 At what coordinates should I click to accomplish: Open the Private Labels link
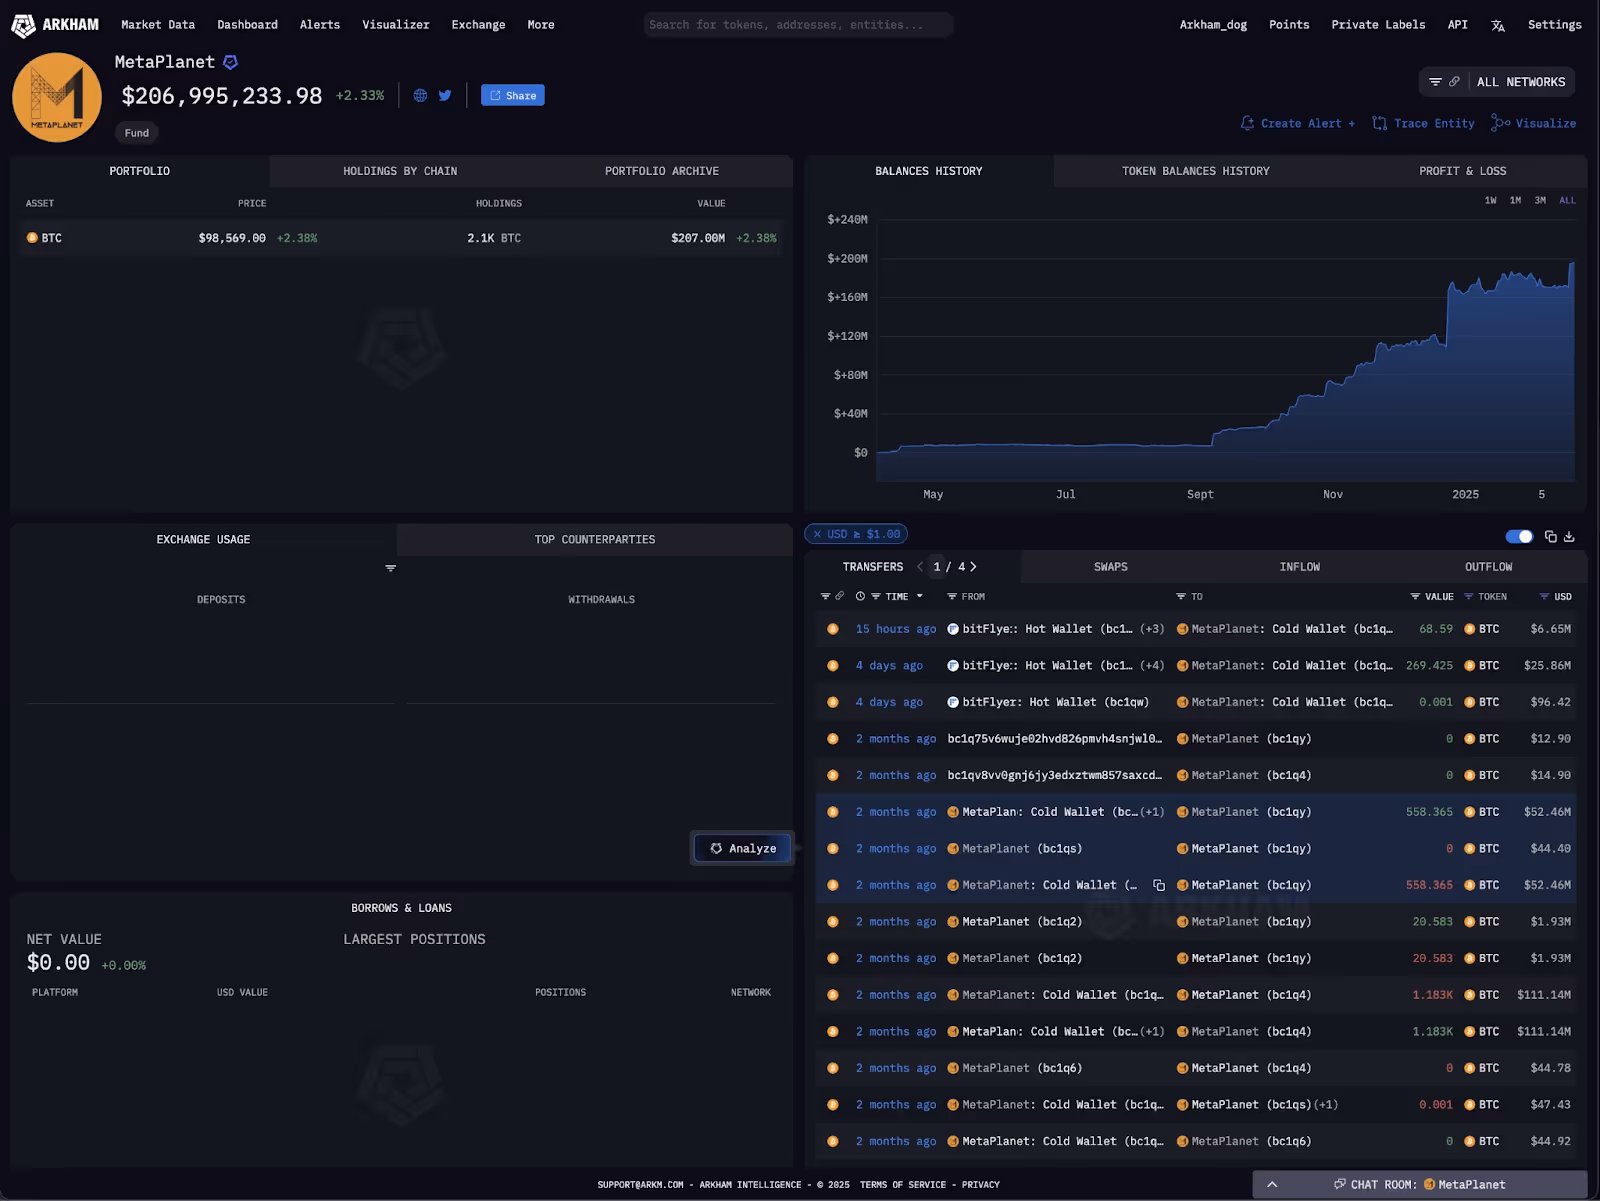coord(1378,25)
